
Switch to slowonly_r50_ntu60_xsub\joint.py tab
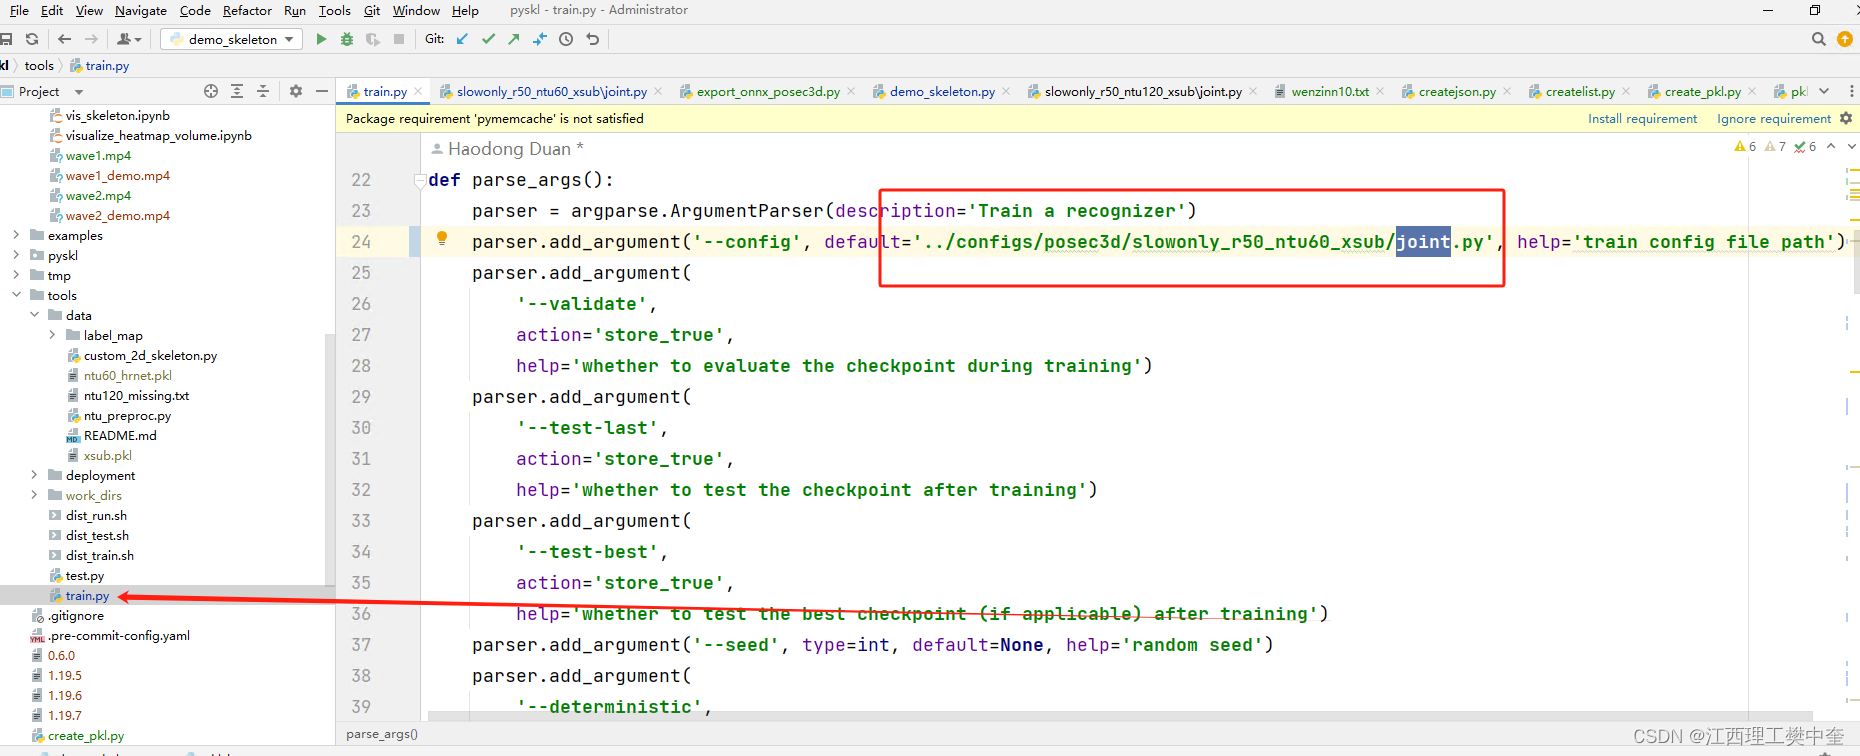[552, 91]
